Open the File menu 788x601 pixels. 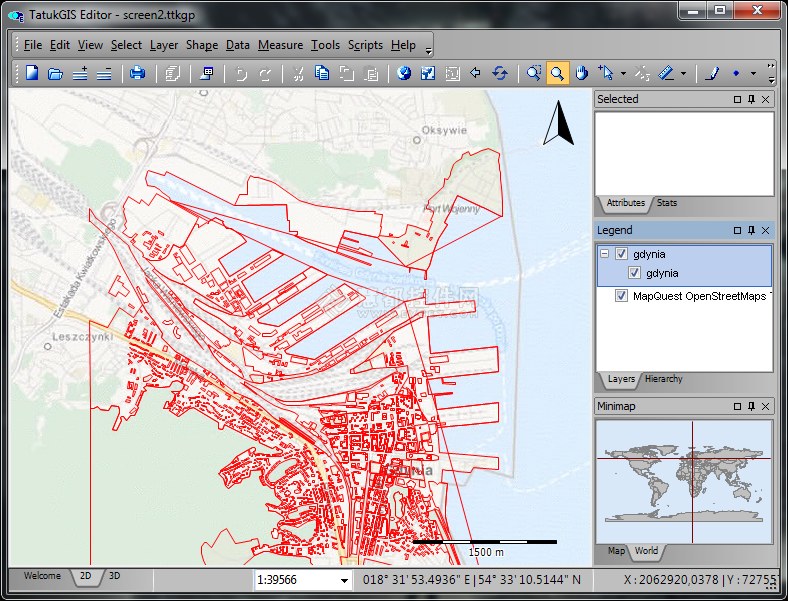[33, 45]
